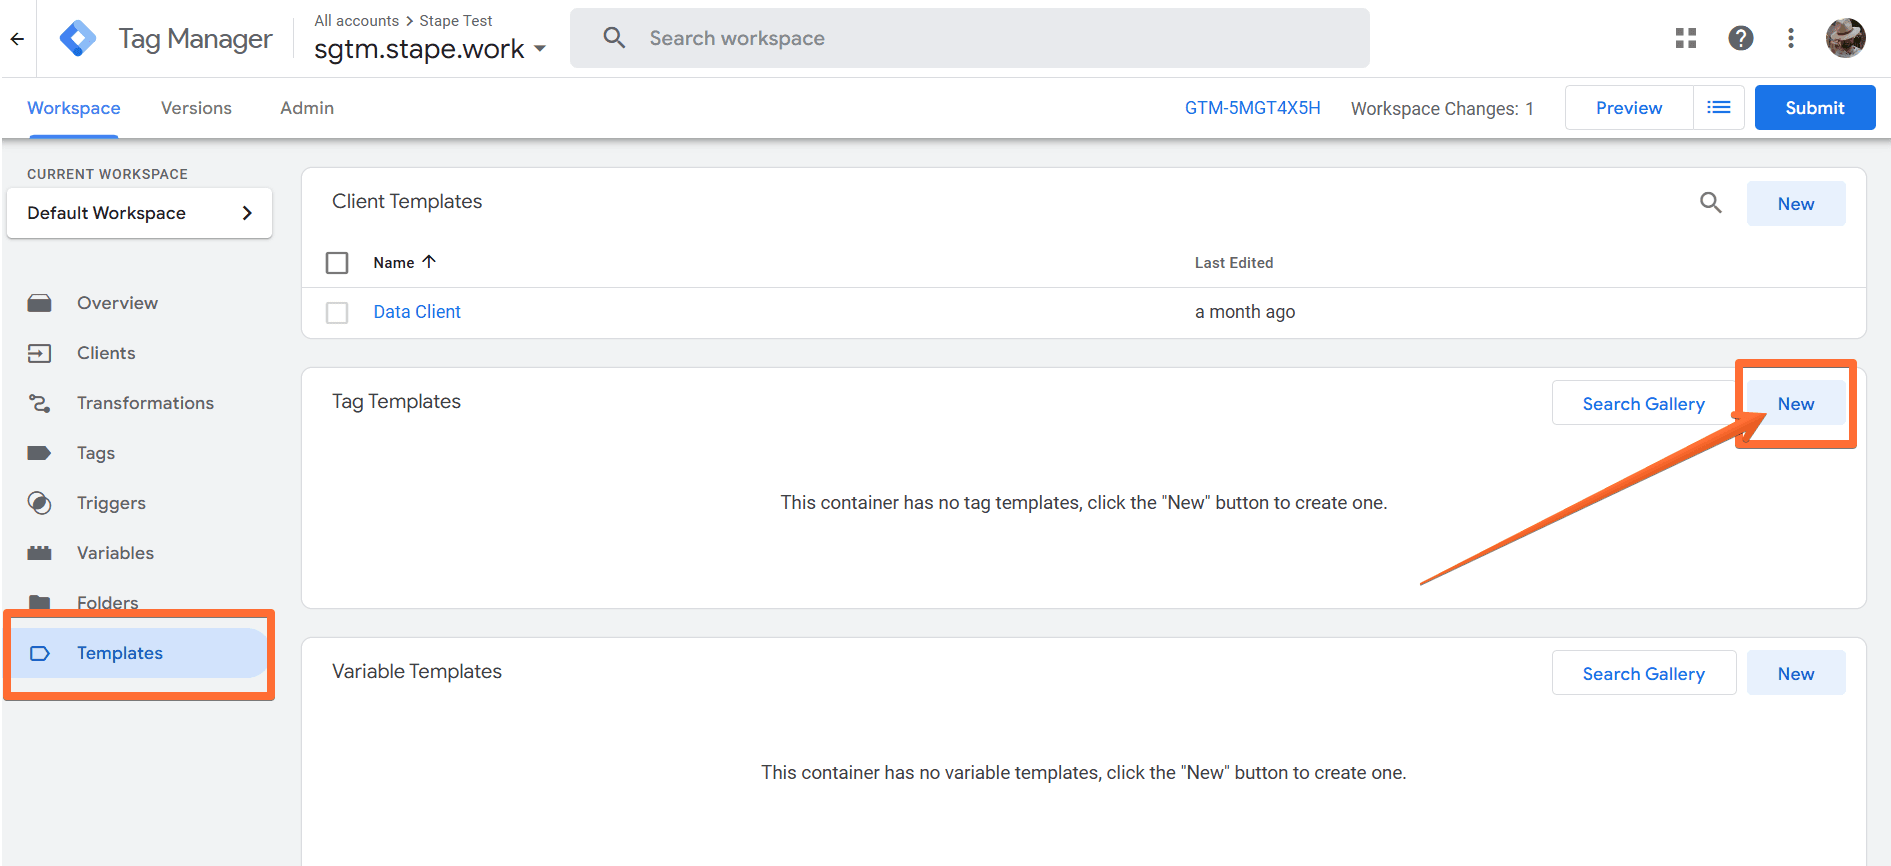Image resolution: width=1891 pixels, height=866 pixels.
Task: Open the sgtm.stape.work container dropdown
Action: coord(430,49)
